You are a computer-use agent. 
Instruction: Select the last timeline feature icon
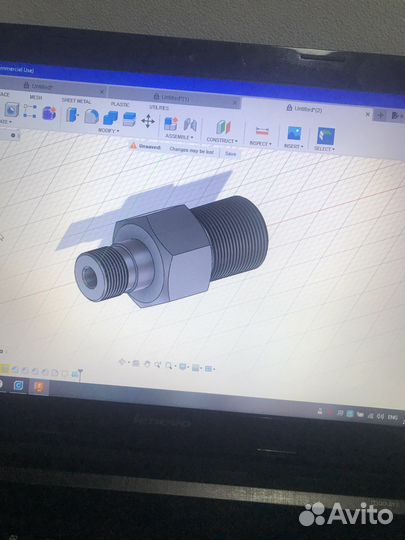pyautogui.click(x=74, y=374)
